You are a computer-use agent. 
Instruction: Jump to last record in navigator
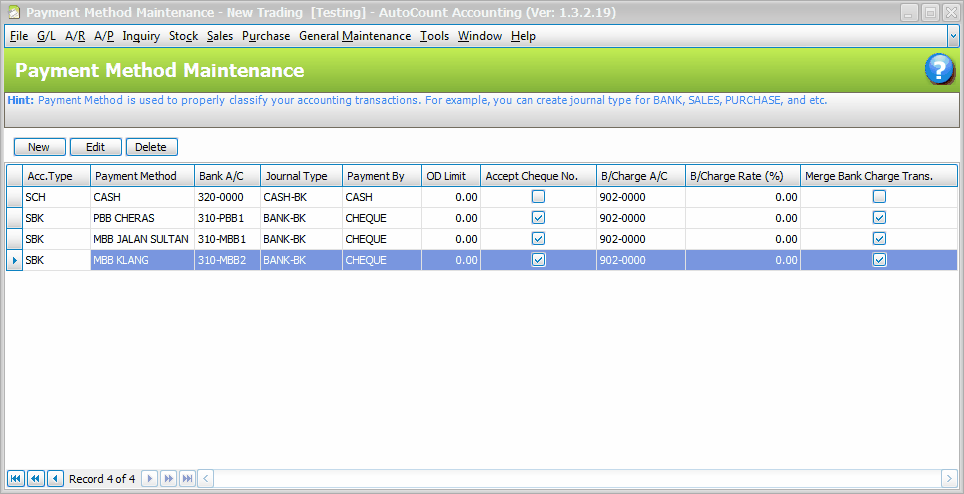pyautogui.click(x=187, y=479)
